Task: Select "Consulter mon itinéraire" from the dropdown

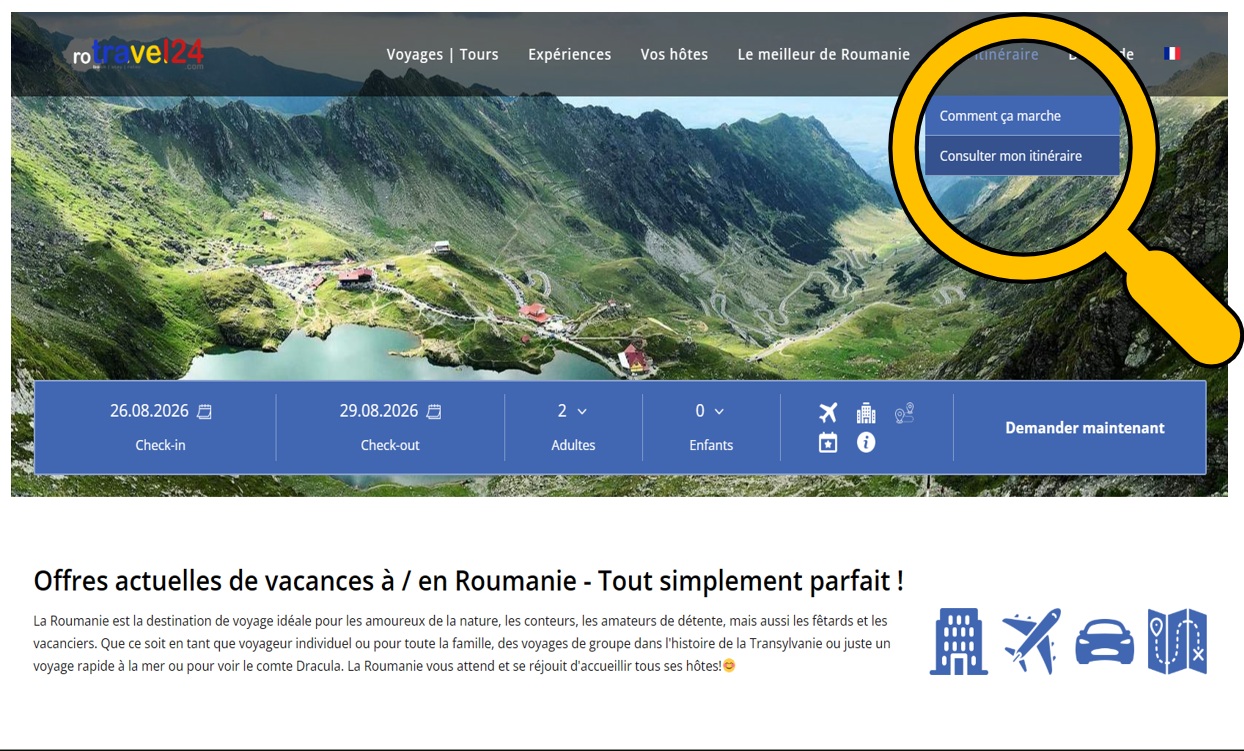Action: coord(1010,156)
